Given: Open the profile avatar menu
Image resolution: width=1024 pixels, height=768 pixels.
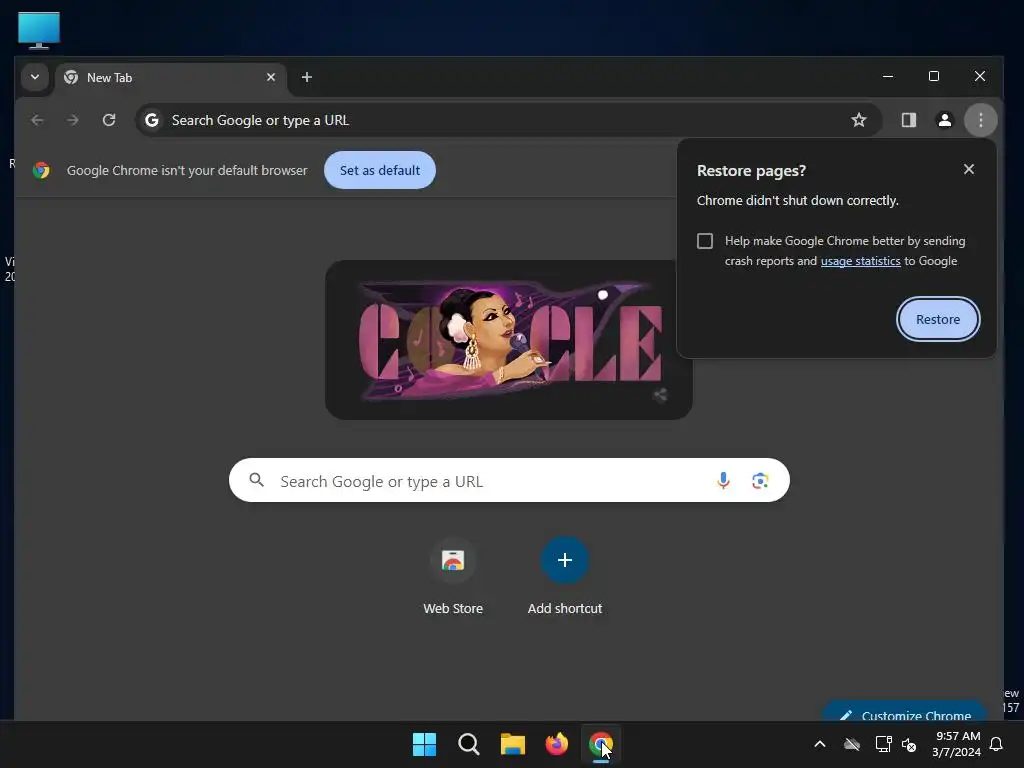Looking at the screenshot, I should tap(944, 120).
